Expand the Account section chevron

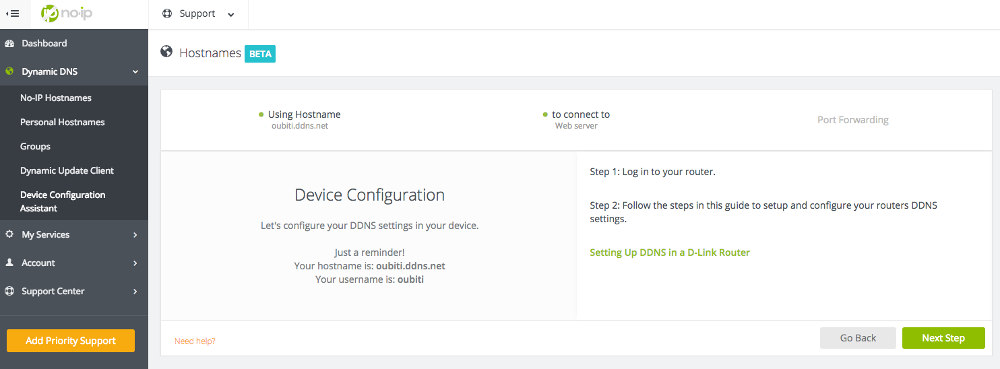click(x=135, y=263)
